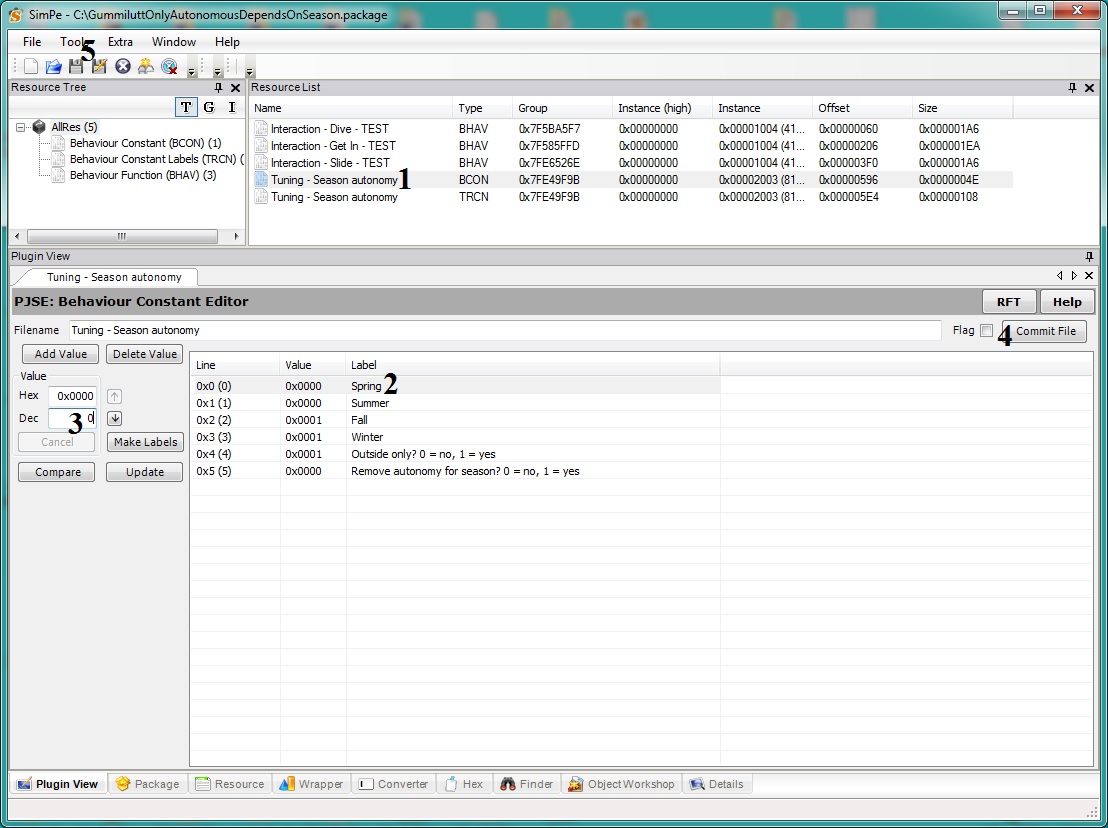Click the Interaction - Dive - TEST file icon
This screenshot has height=828, width=1108.
[261, 129]
